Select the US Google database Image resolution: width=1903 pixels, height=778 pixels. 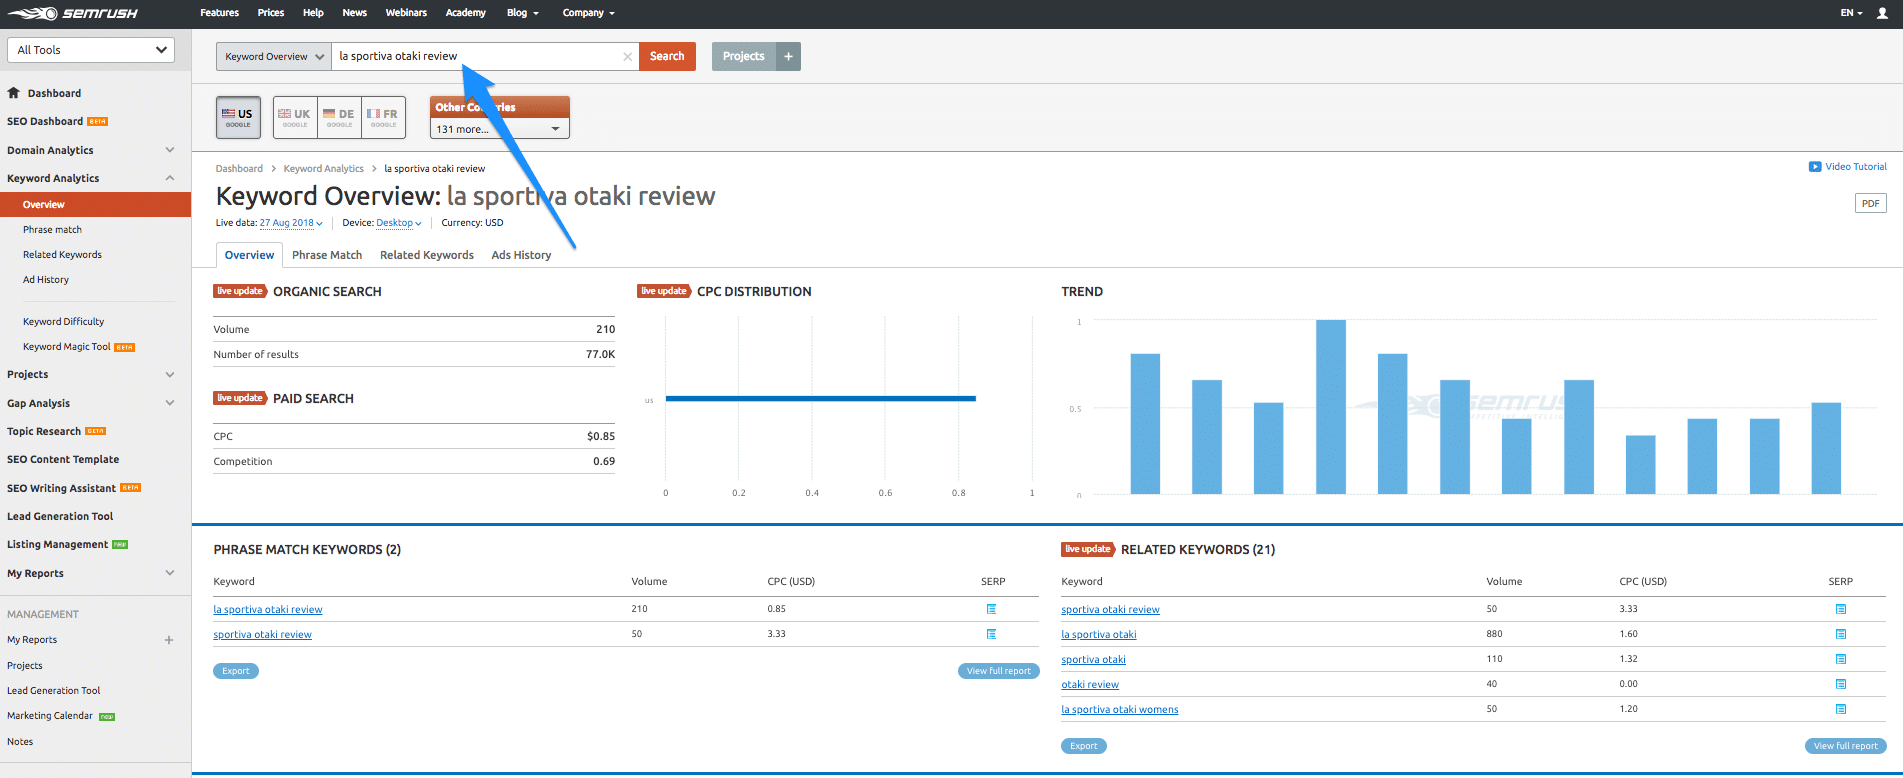click(238, 117)
